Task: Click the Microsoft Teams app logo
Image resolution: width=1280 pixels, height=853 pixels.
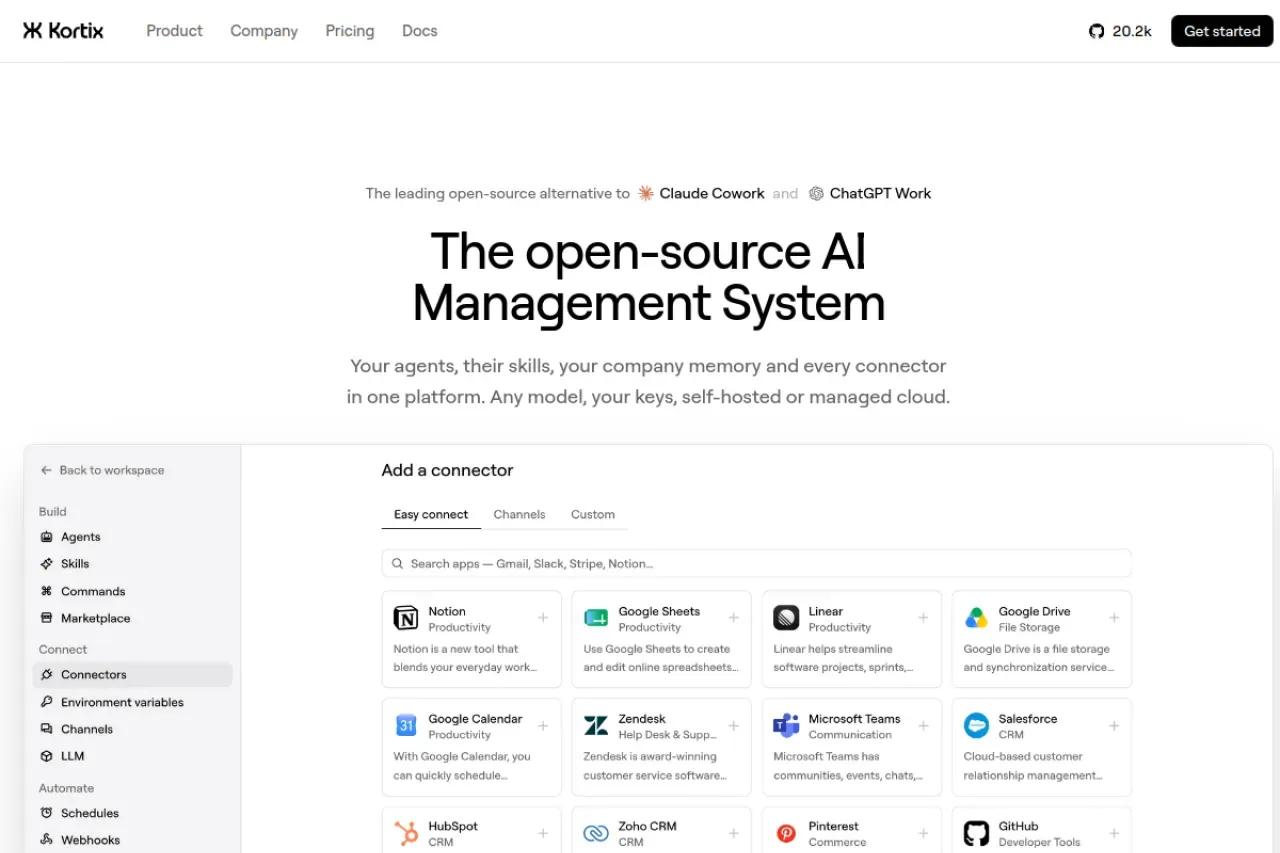Action: coord(786,725)
